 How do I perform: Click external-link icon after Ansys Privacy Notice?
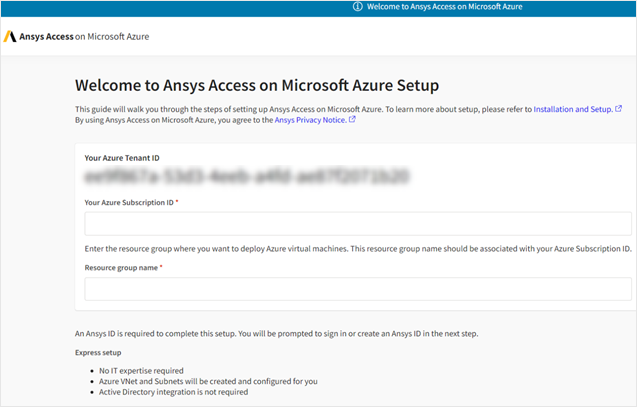[x=352, y=120]
